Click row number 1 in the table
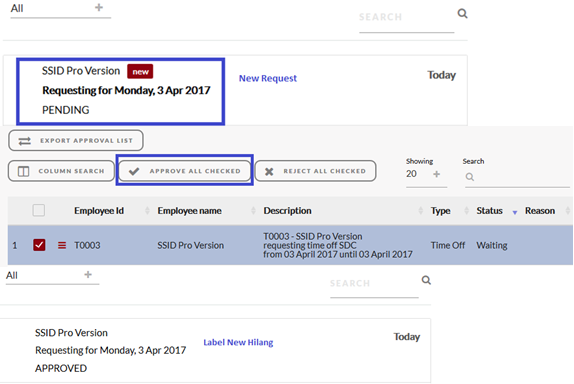This screenshot has width=574, height=384. pos(15,245)
